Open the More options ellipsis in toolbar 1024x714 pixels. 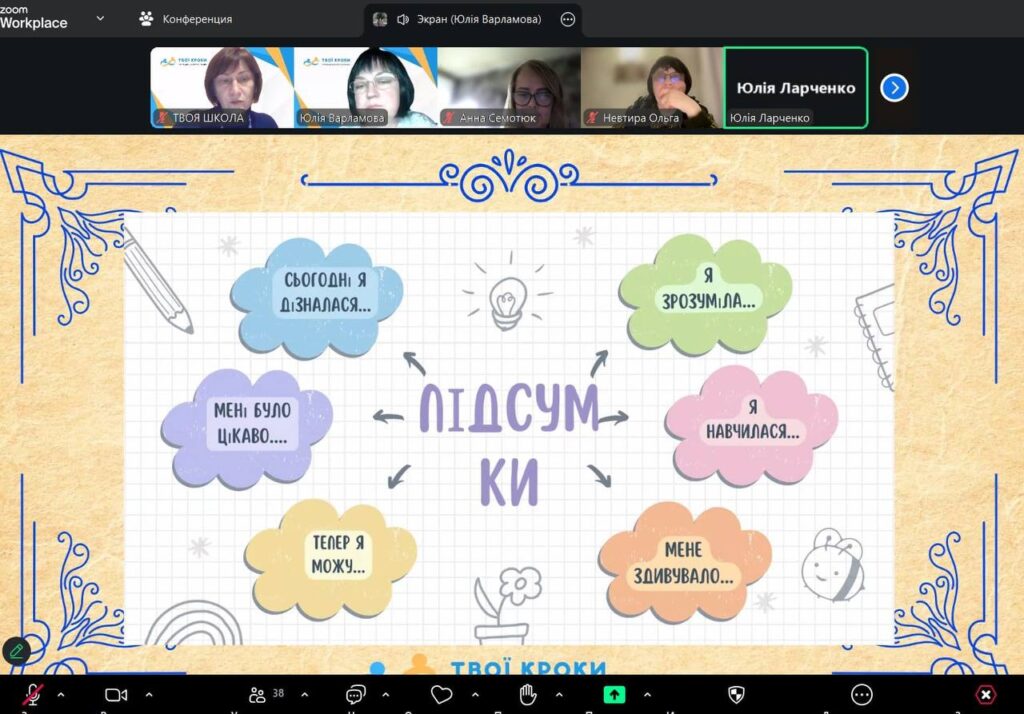pyautogui.click(x=861, y=694)
